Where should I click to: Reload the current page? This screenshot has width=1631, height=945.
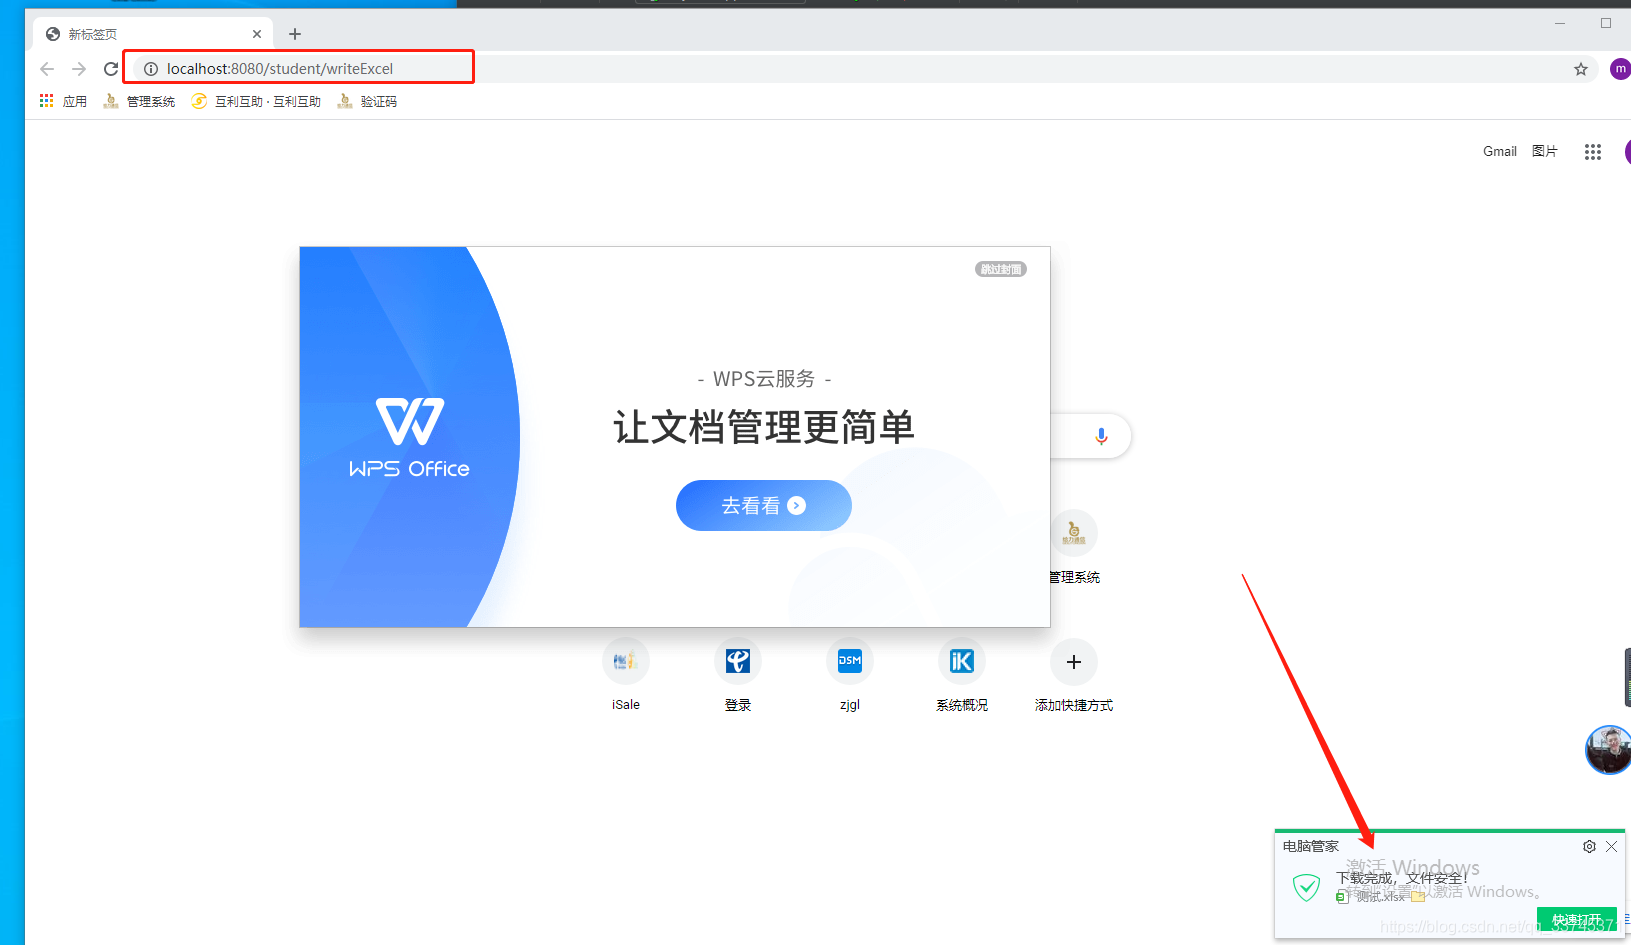[111, 69]
